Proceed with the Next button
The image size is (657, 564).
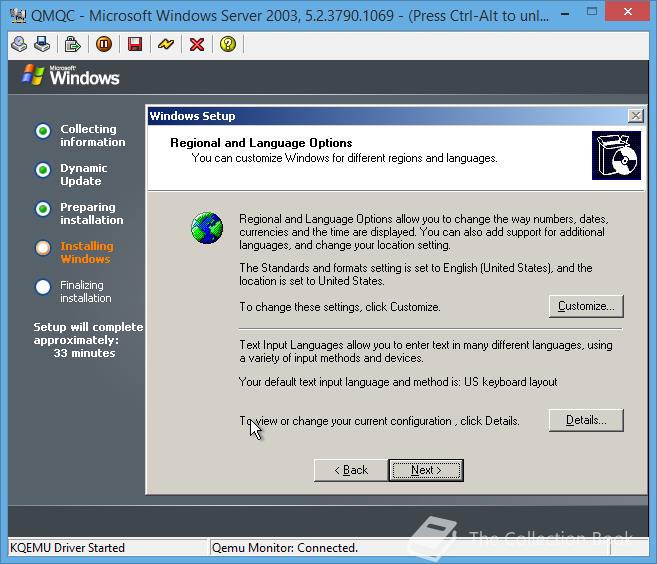426,470
